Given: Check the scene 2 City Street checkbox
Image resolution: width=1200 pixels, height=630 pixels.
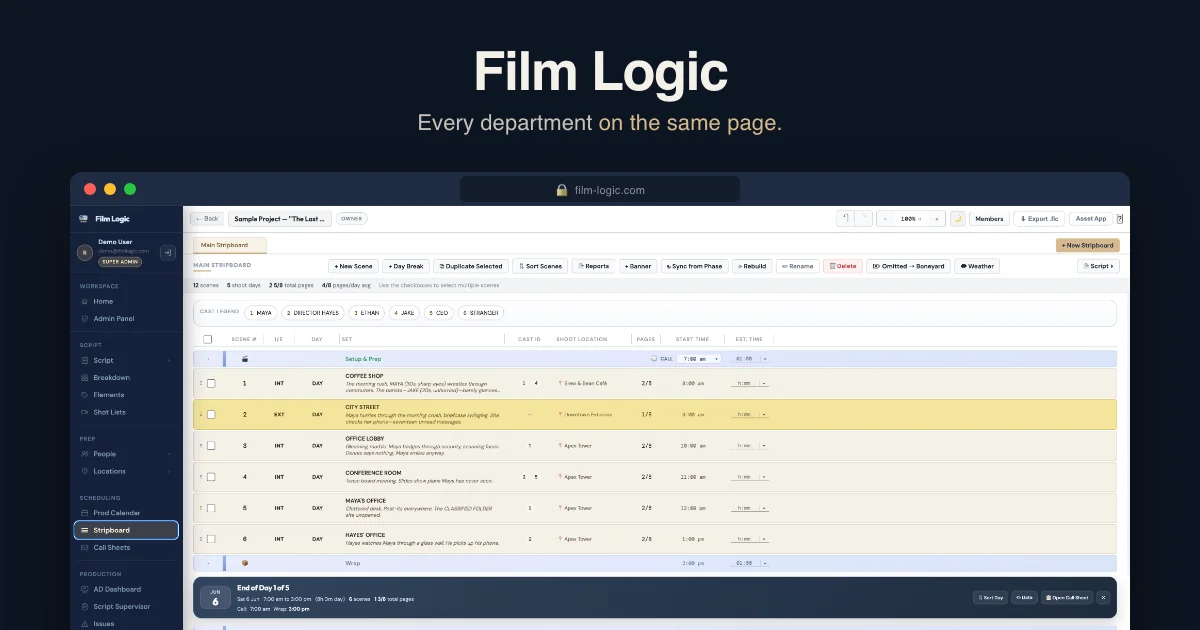Looking at the screenshot, I should (x=211, y=414).
